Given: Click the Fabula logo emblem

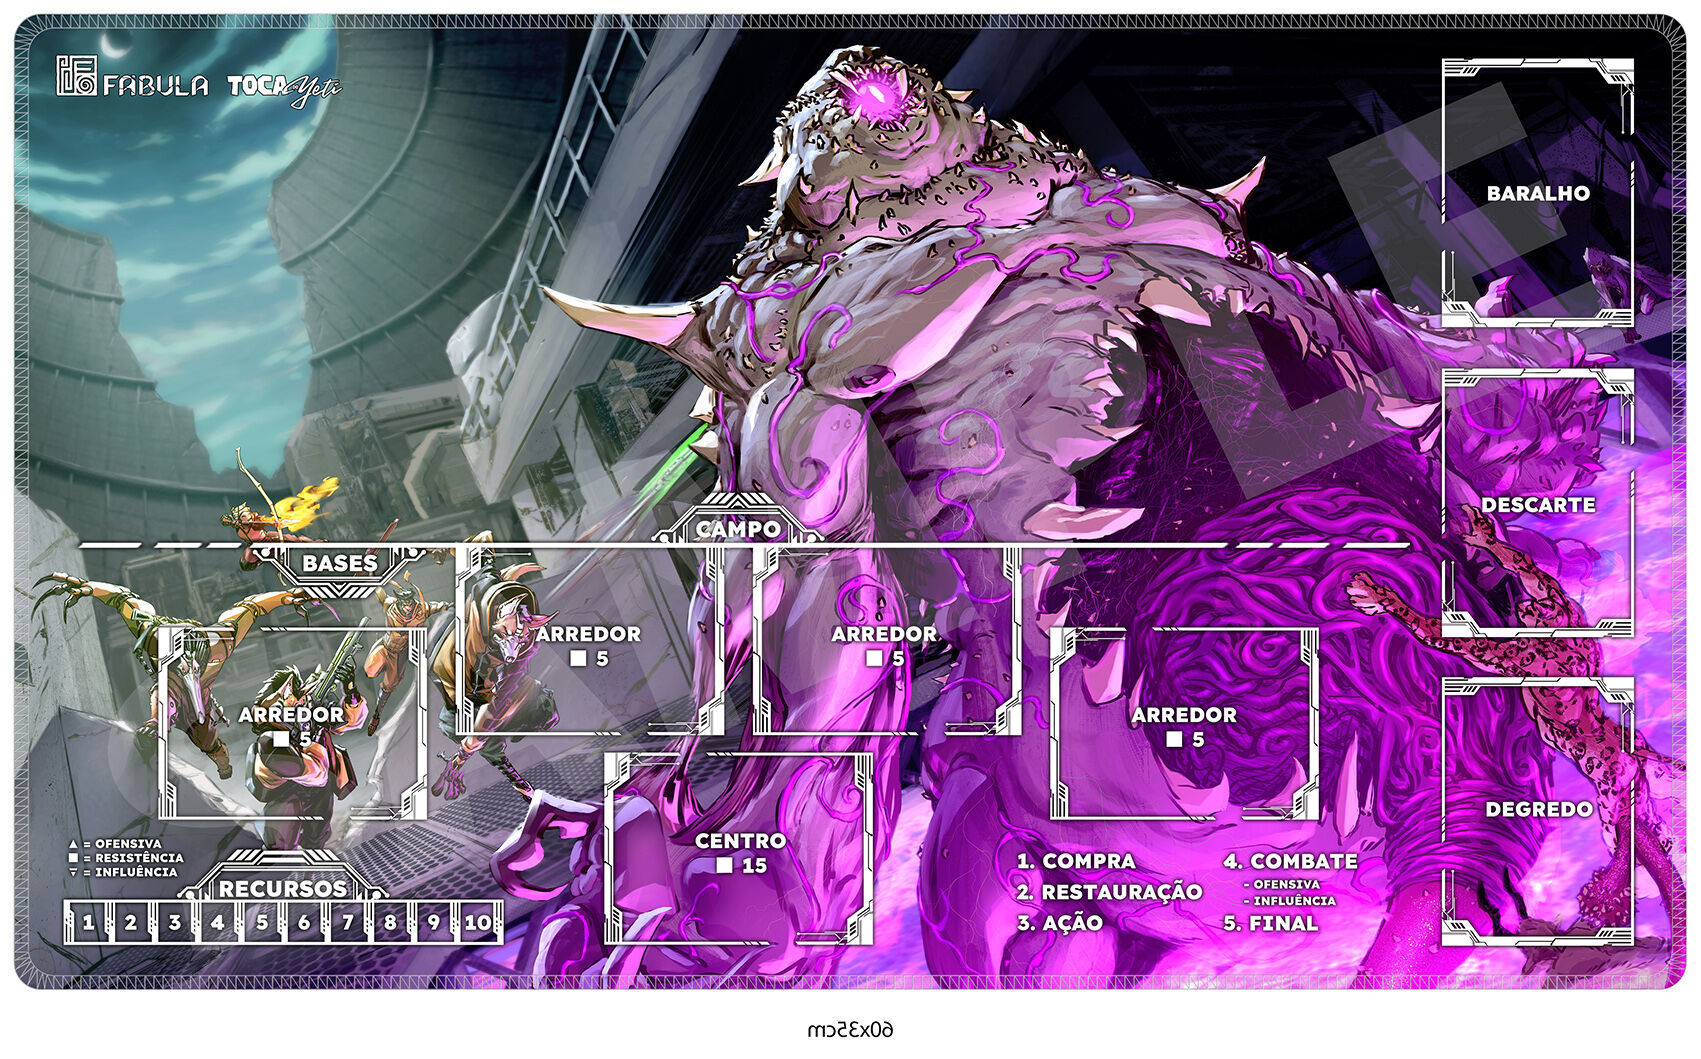Looking at the screenshot, I should [x=76, y=76].
